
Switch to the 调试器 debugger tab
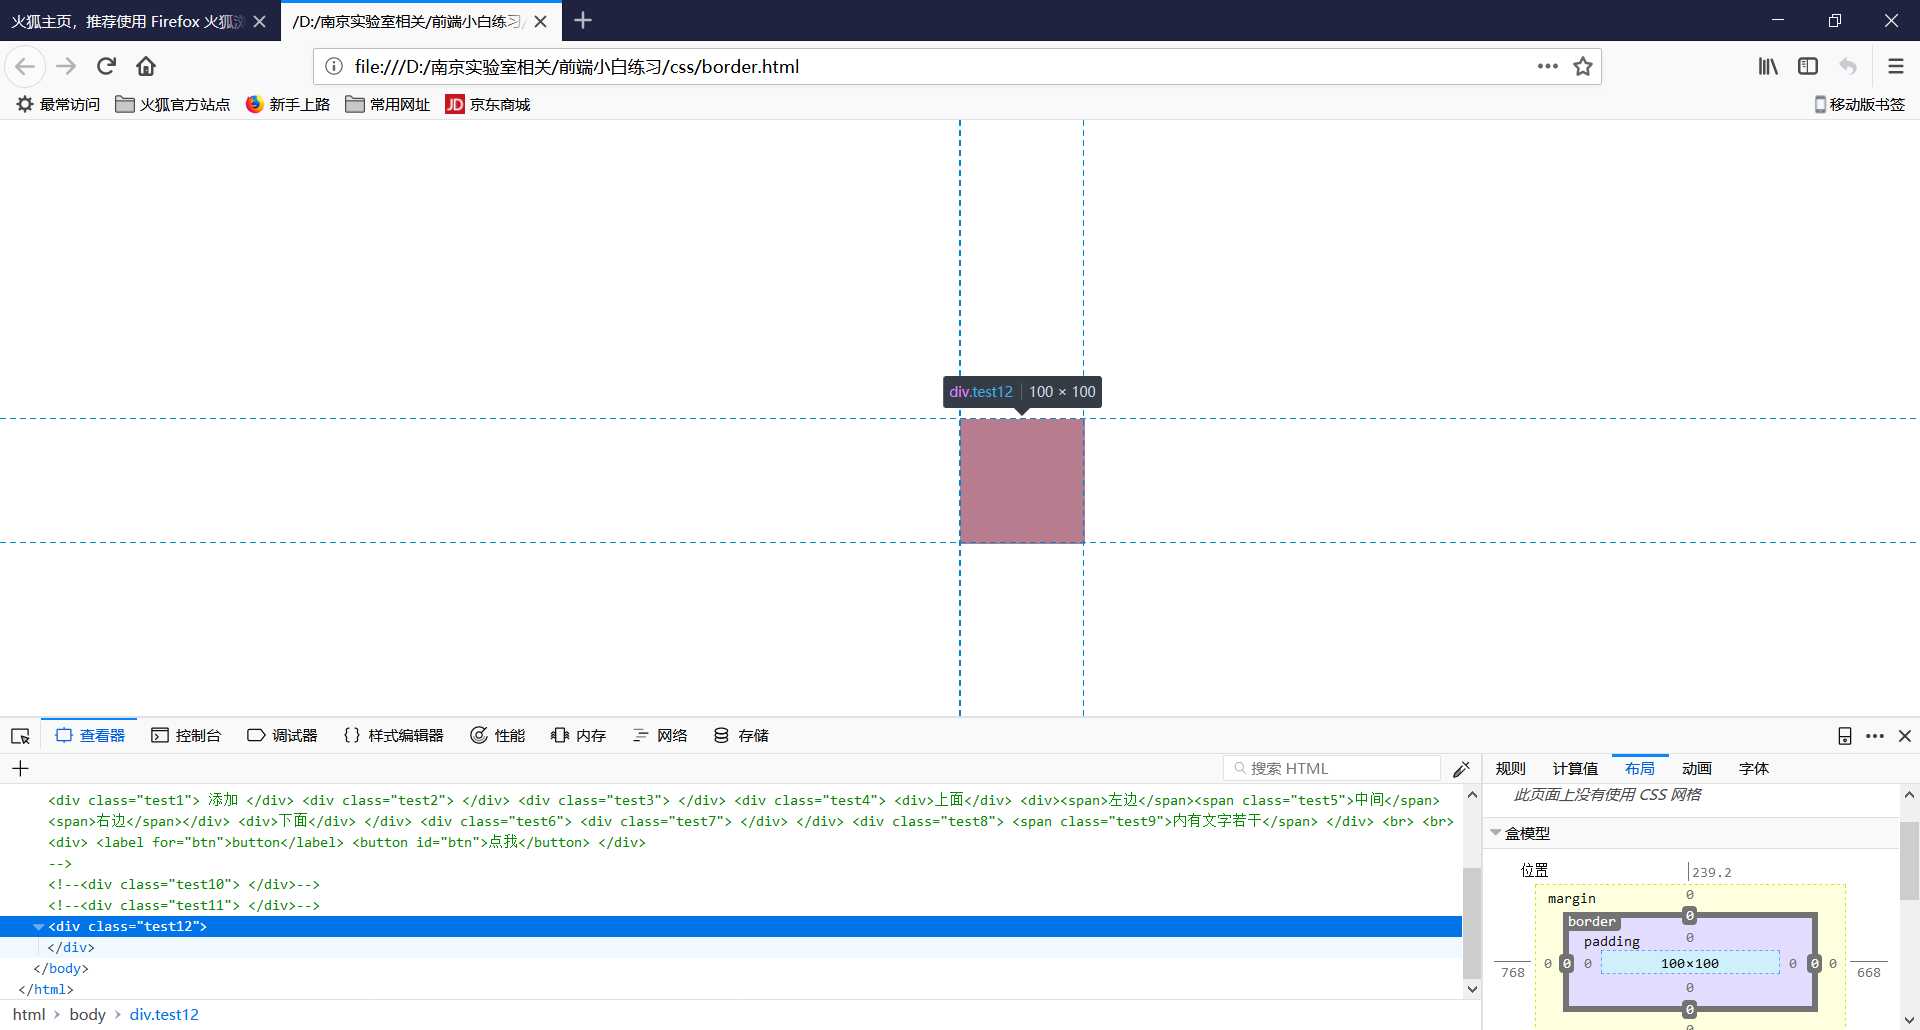point(282,735)
